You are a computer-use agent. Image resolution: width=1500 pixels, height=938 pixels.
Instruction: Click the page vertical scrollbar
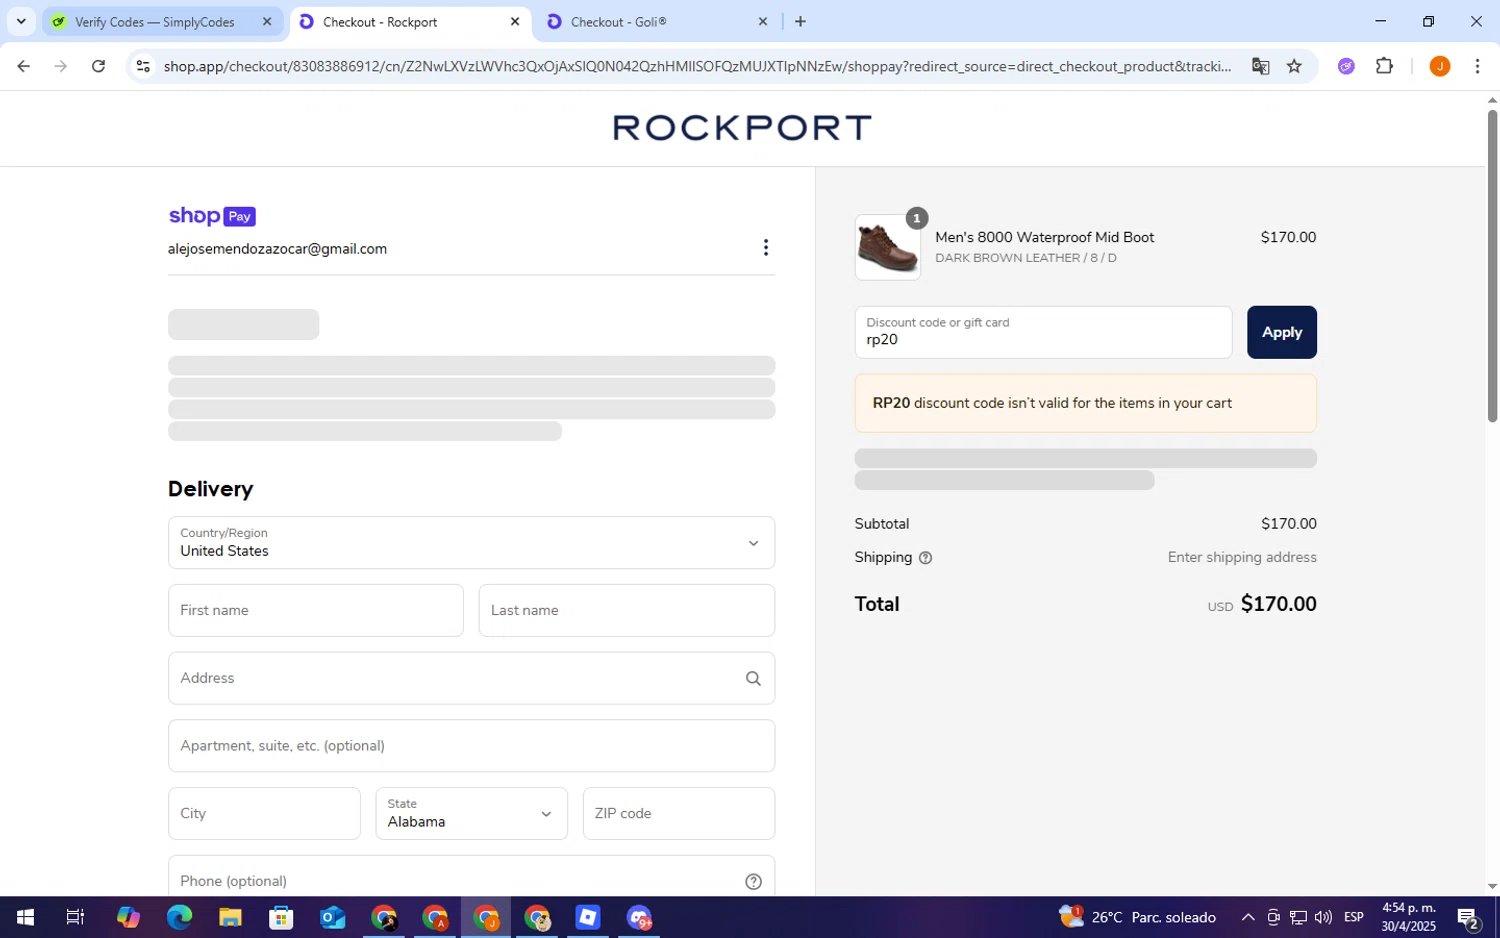click(x=1492, y=265)
